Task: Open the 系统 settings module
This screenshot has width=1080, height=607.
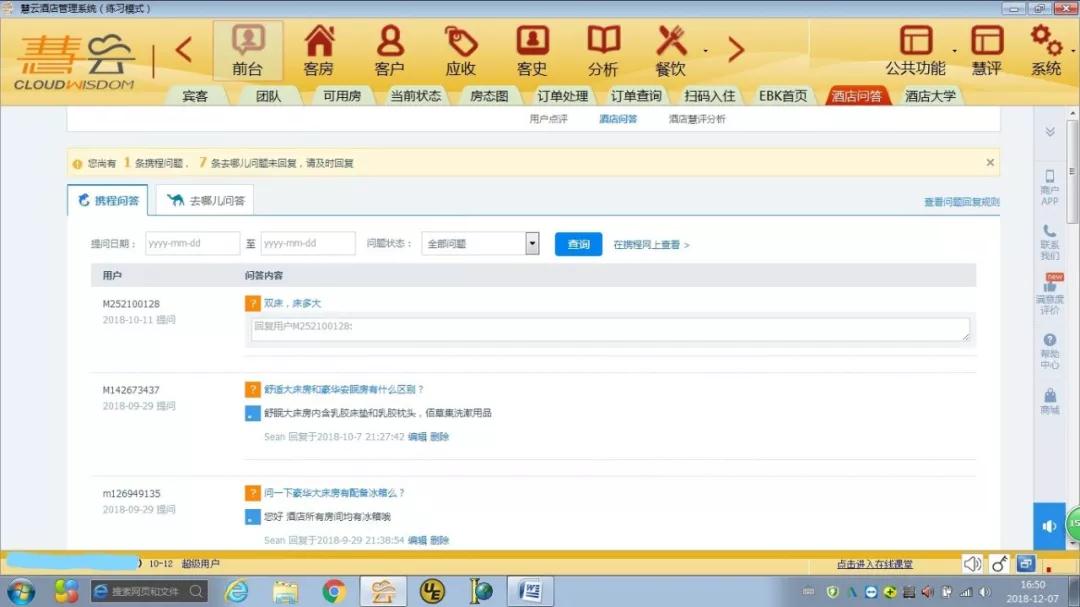Action: [x=1047, y=50]
